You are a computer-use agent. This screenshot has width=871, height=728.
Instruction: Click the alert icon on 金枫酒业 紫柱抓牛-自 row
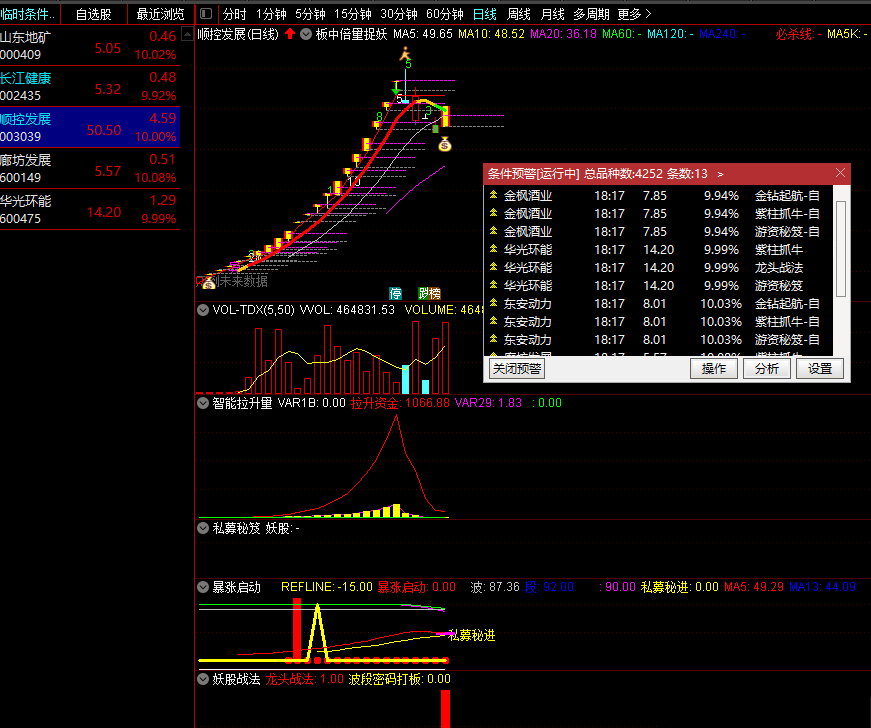(x=493, y=213)
